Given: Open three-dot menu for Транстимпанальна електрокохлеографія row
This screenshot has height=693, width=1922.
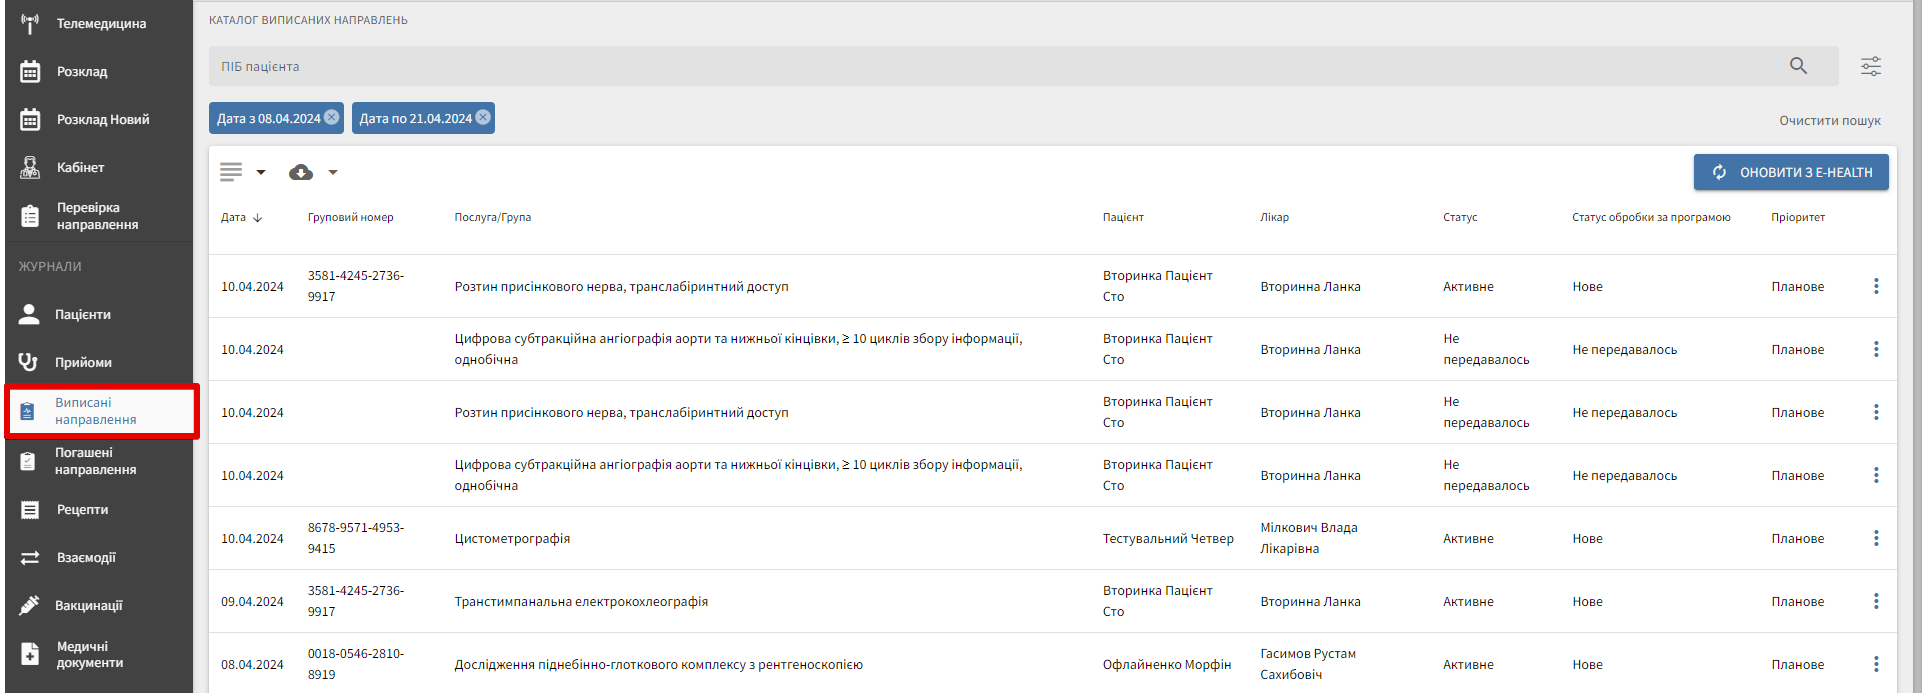Looking at the screenshot, I should tap(1875, 601).
